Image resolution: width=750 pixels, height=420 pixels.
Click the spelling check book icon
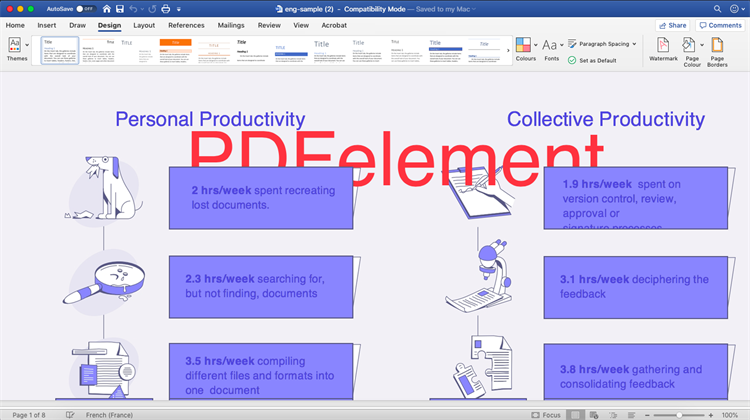pos(70,415)
